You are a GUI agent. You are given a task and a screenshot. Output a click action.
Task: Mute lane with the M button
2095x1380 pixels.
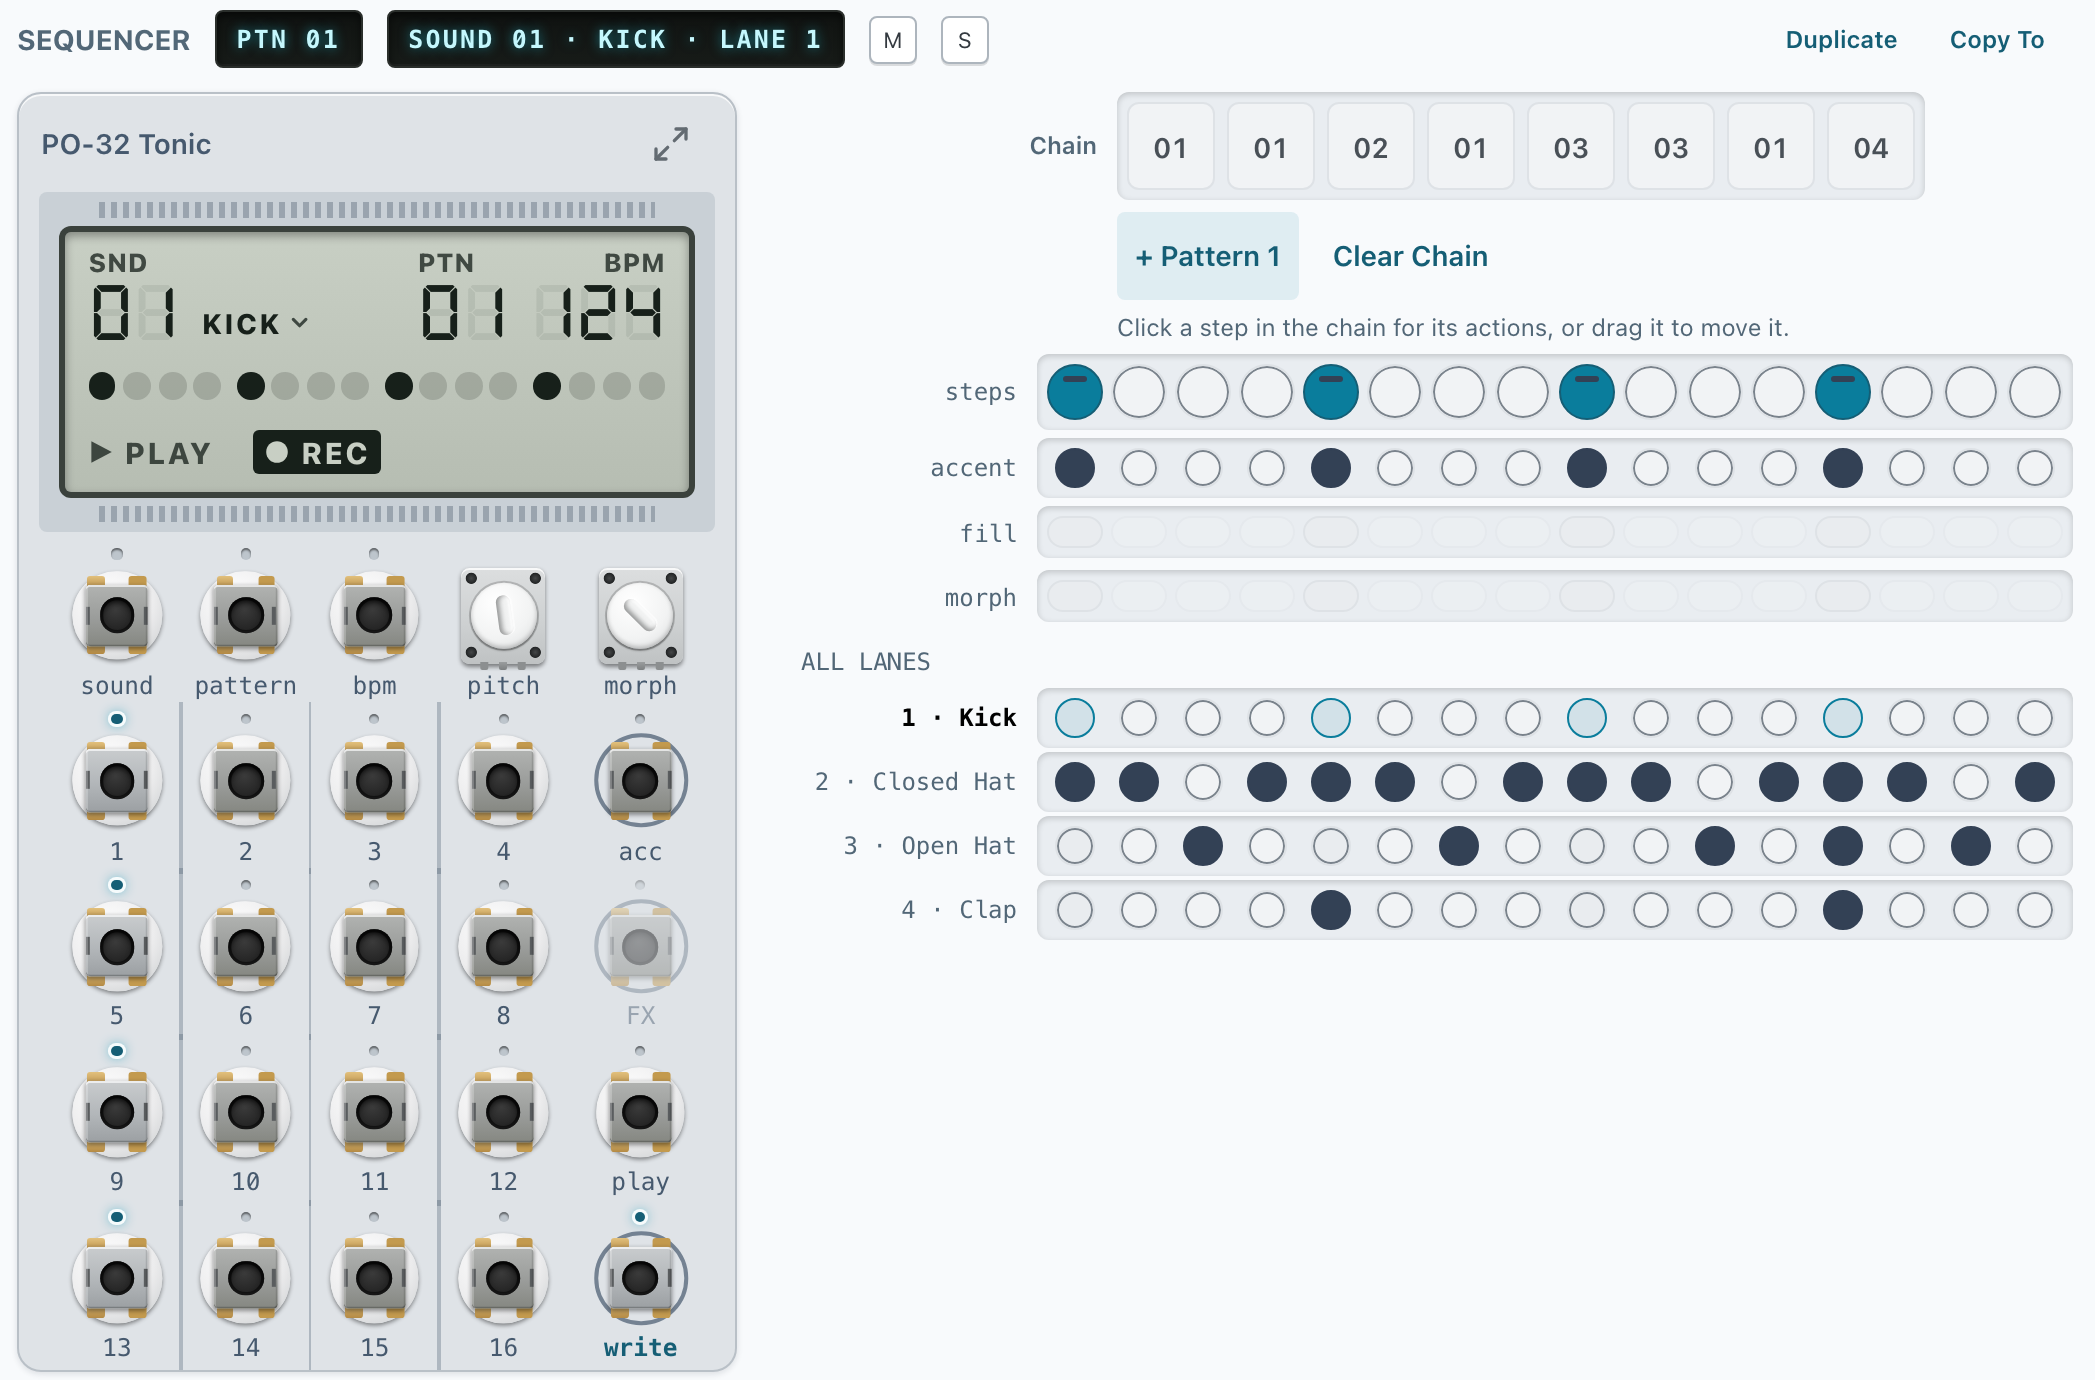(x=893, y=40)
